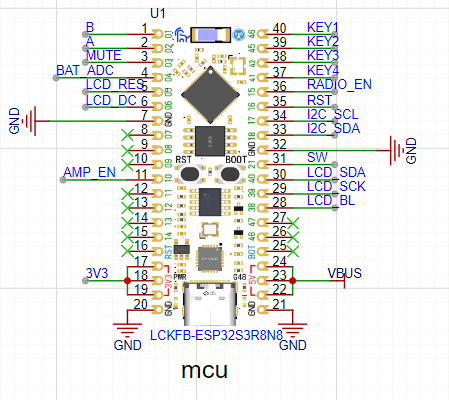Image resolution: width=449 pixels, height=400 pixels.
Task: Select the USB-C connector on the board image
Action: click(210, 304)
